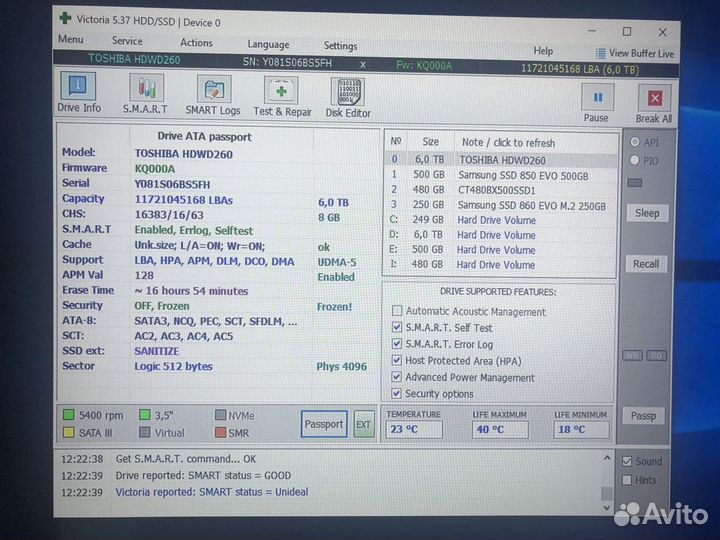Viewport: 720px width, 540px height.
Task: Select D: 6,0 TB volume row
Action: click(x=501, y=235)
